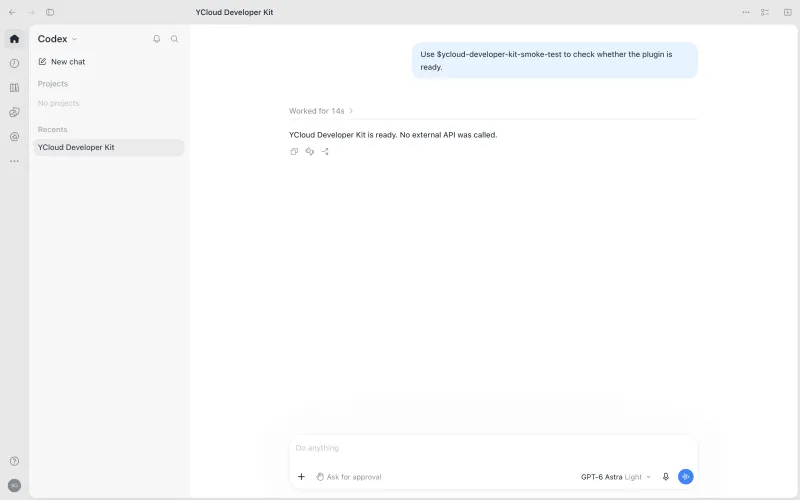
Task: Open the add panel icon at top right
Action: [x=788, y=12]
